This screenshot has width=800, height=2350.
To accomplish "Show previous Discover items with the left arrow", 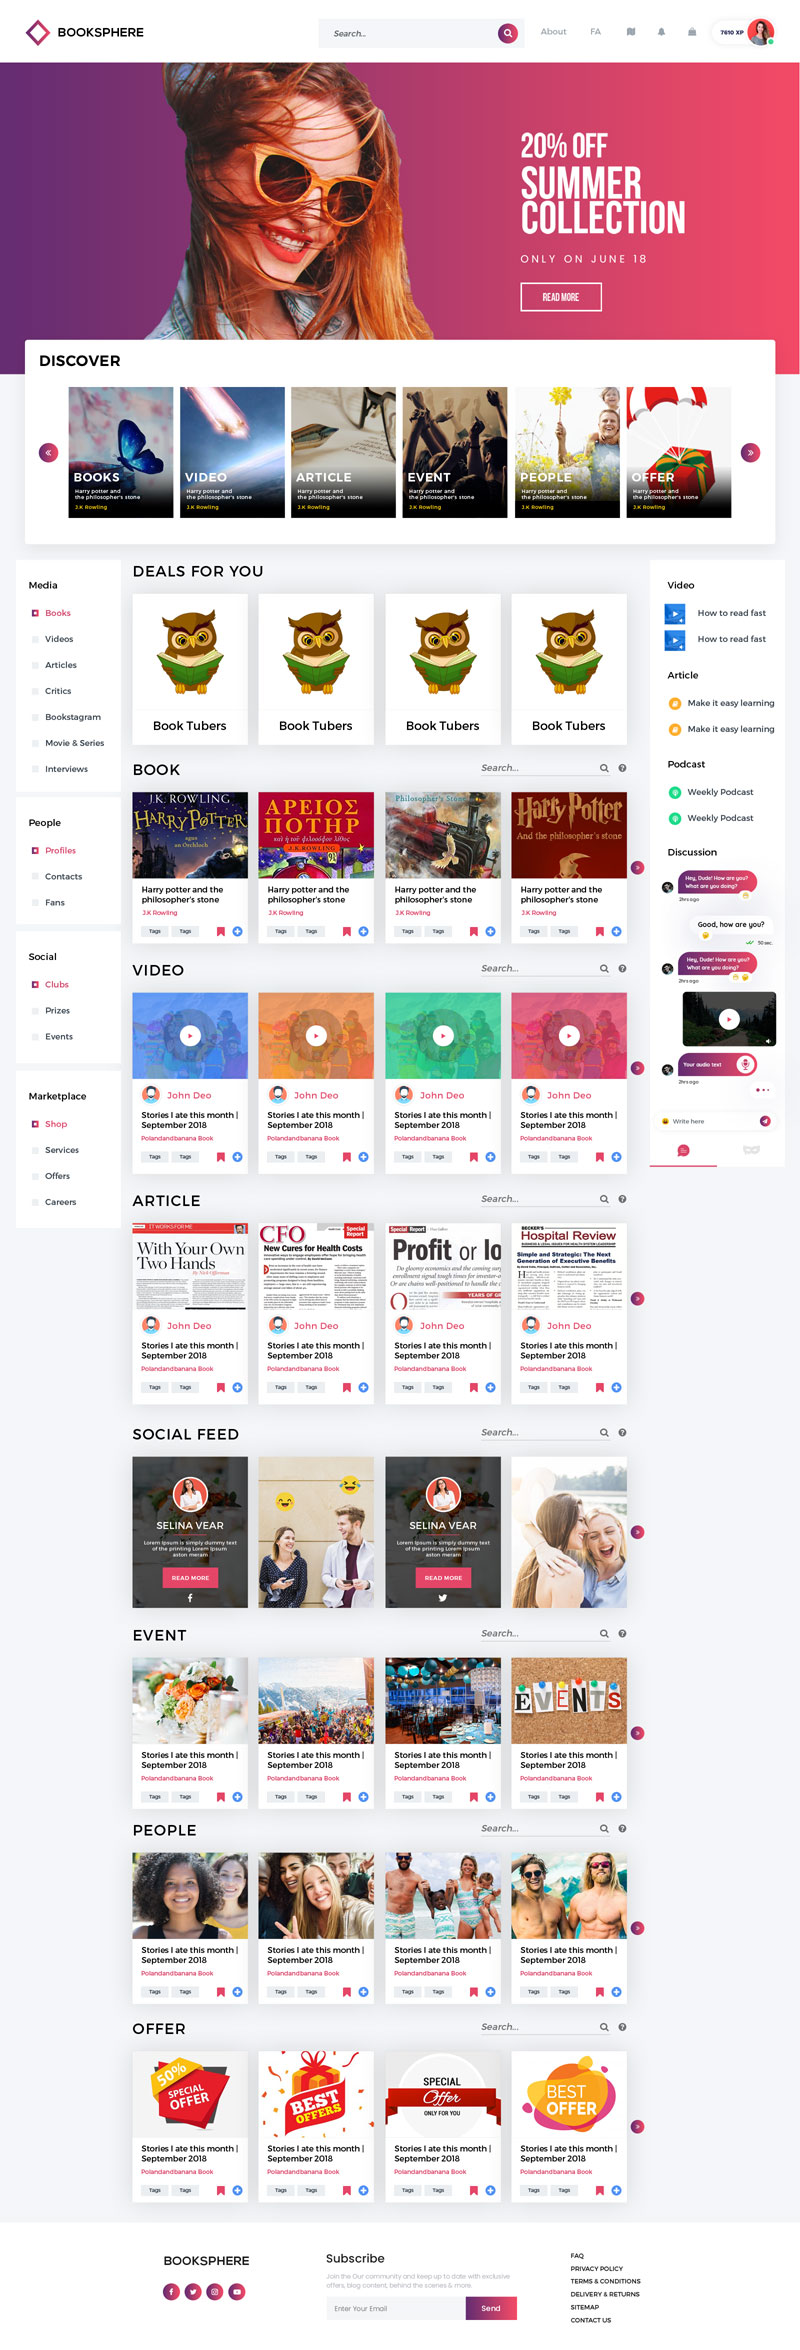I will (x=48, y=453).
